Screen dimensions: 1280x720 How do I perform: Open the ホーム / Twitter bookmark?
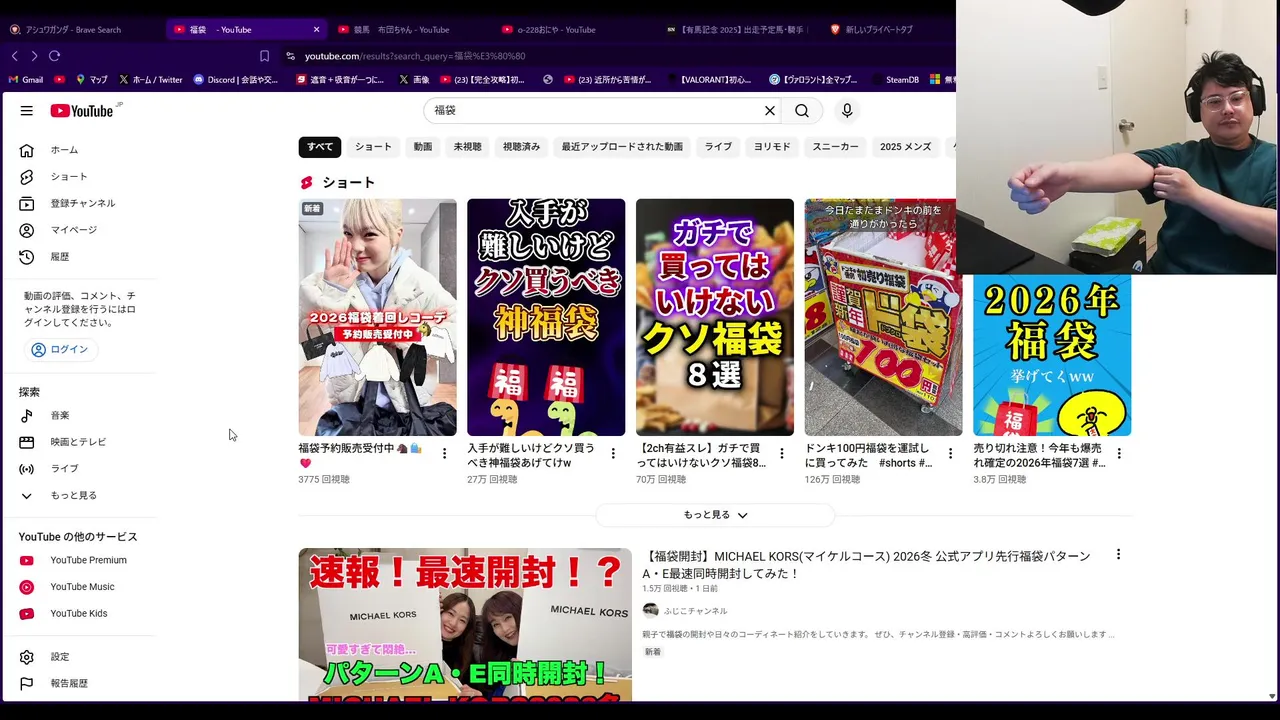click(151, 80)
